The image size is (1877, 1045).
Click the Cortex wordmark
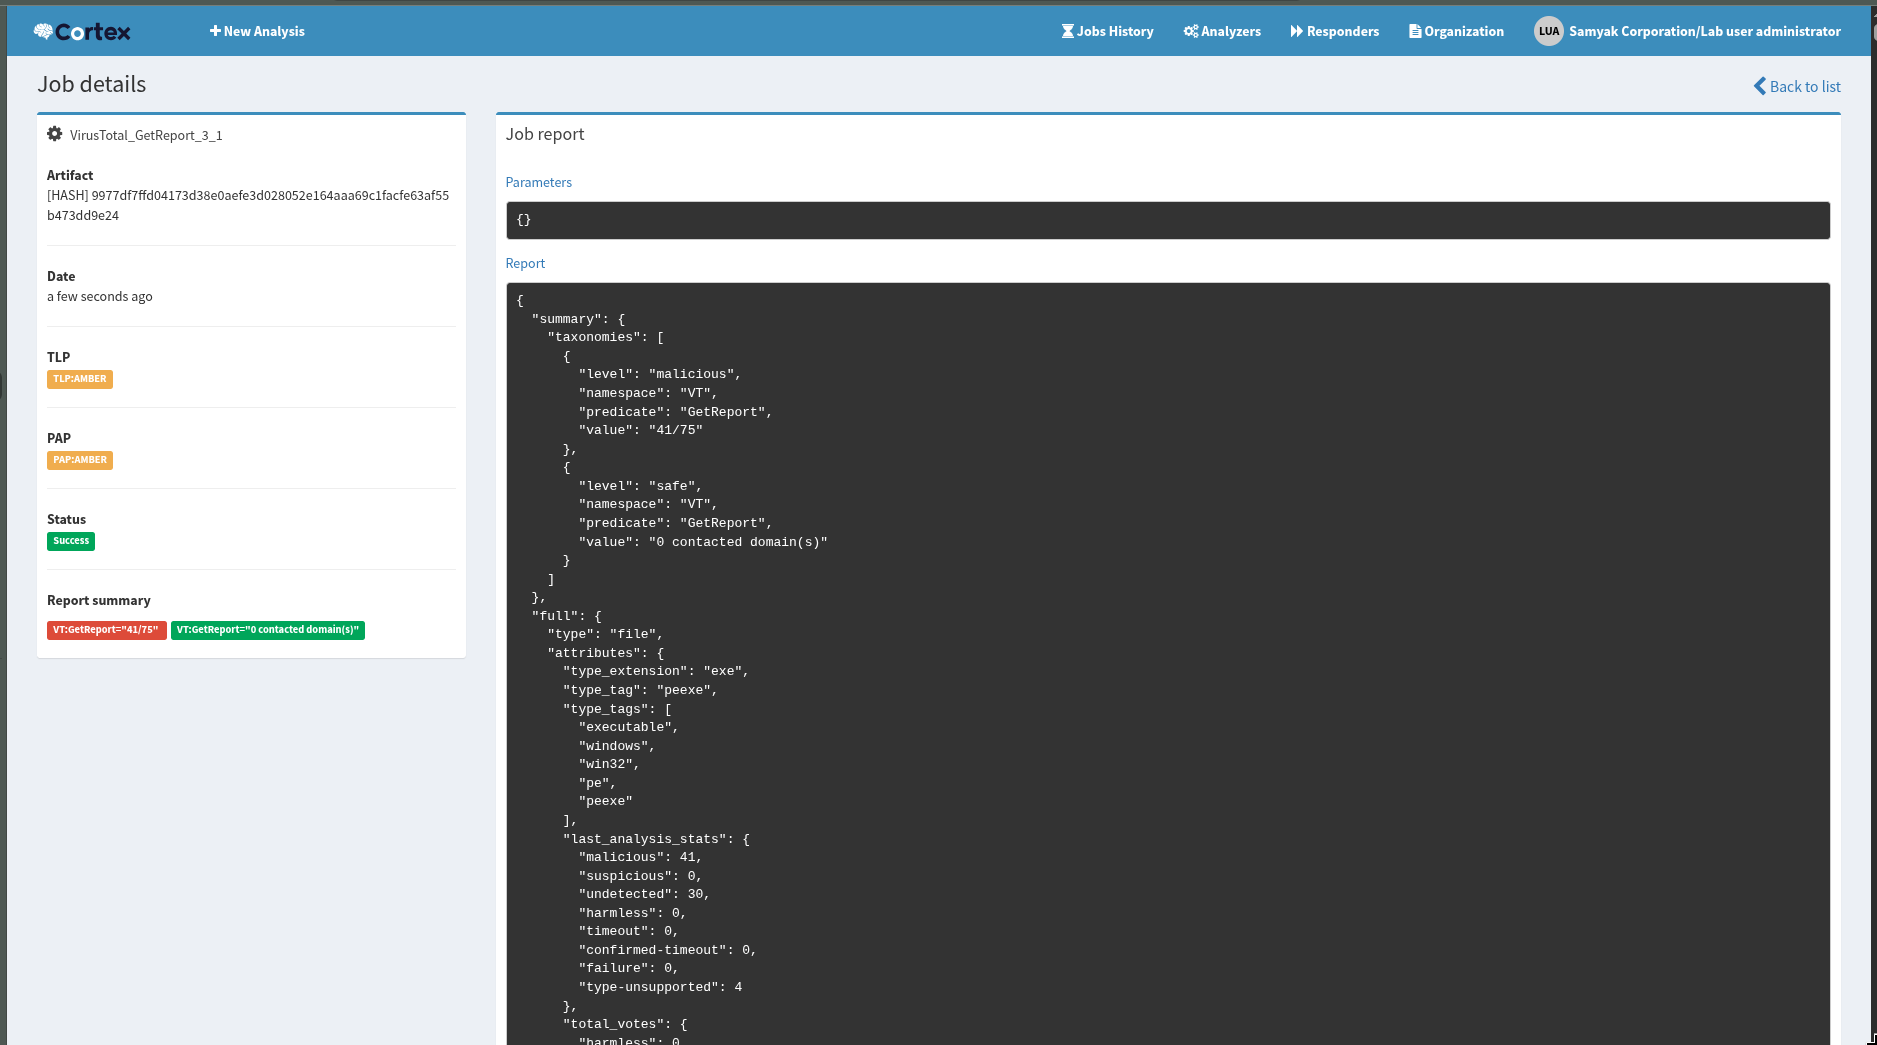tap(92, 32)
